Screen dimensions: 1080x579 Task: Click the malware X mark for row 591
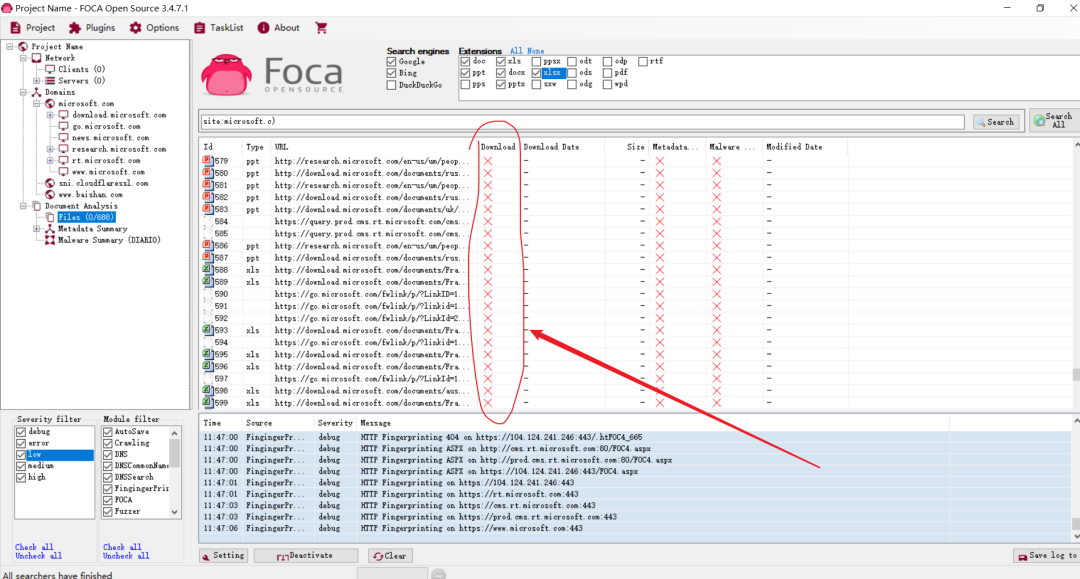pos(716,306)
